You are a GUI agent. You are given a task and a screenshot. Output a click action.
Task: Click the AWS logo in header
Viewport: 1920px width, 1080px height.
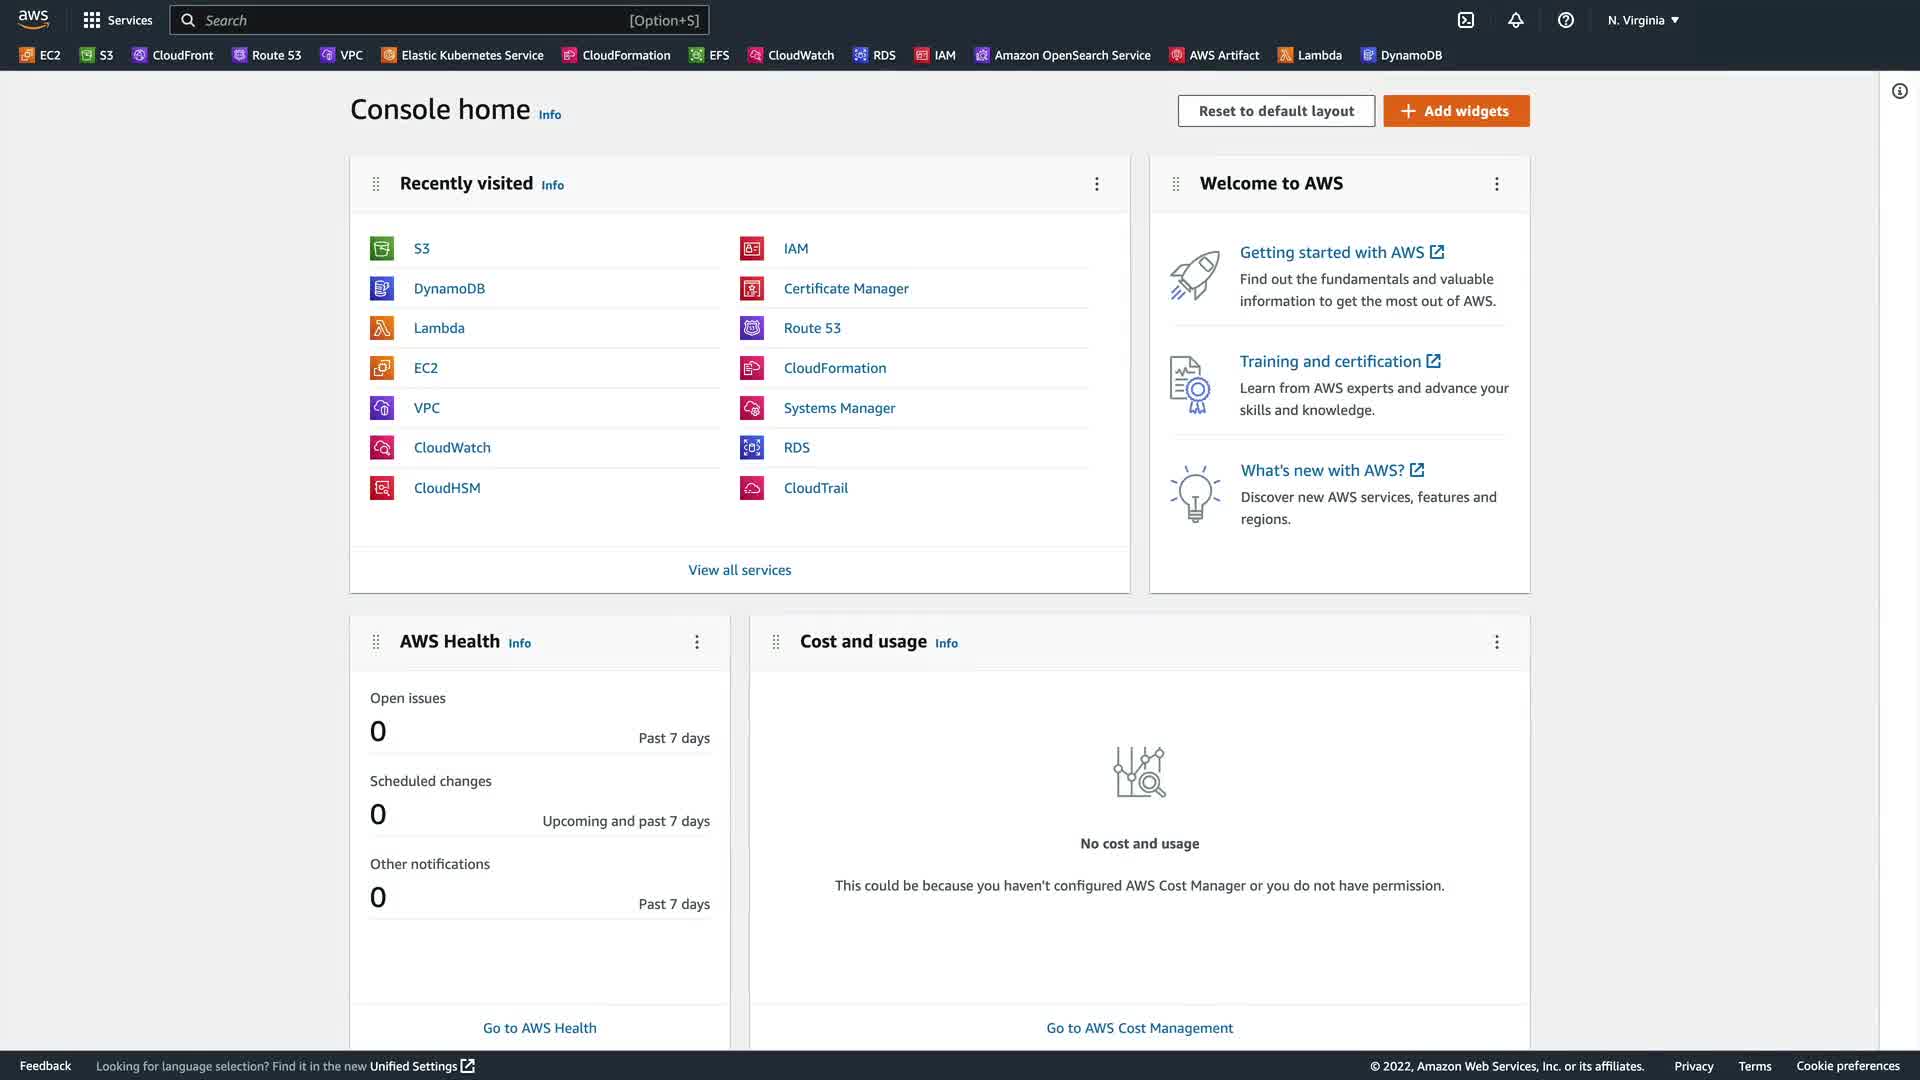click(x=33, y=20)
